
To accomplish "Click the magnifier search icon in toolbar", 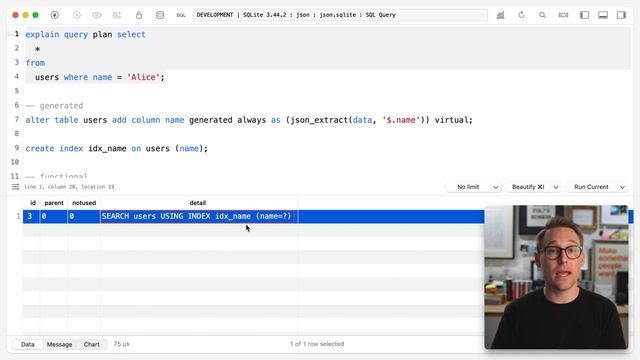I will click(x=542, y=15).
